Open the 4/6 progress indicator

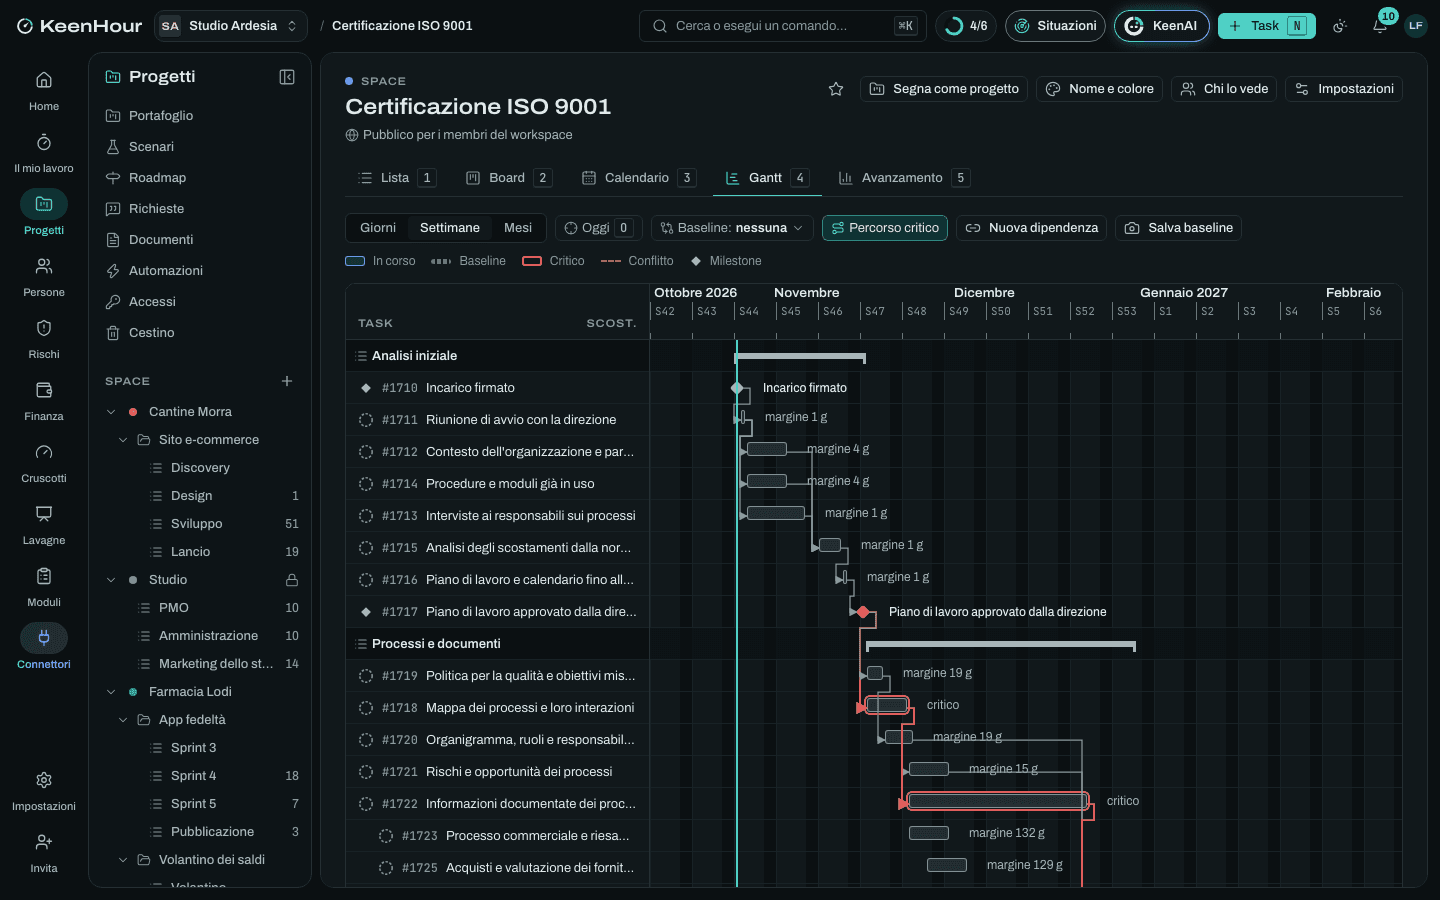pyautogui.click(x=966, y=26)
